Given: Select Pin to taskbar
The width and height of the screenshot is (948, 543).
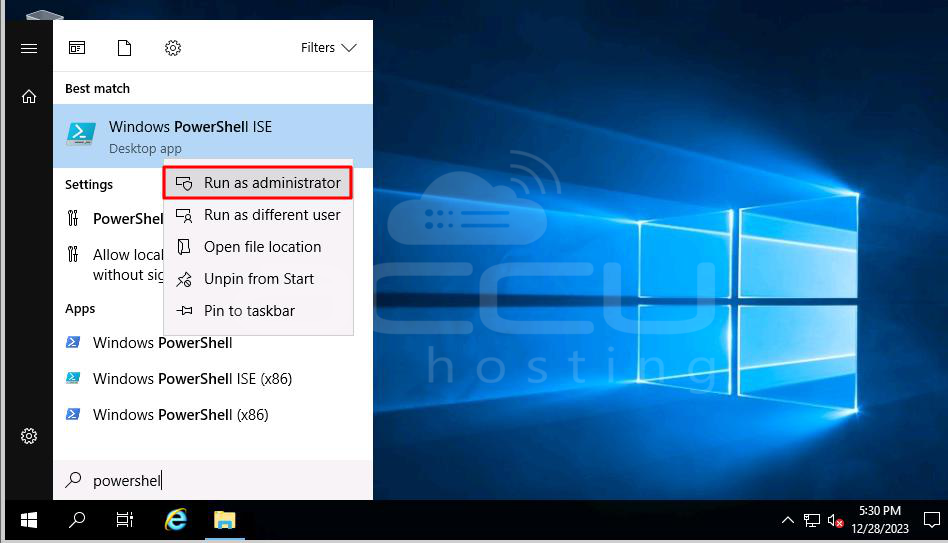Looking at the screenshot, I should pos(258,311).
